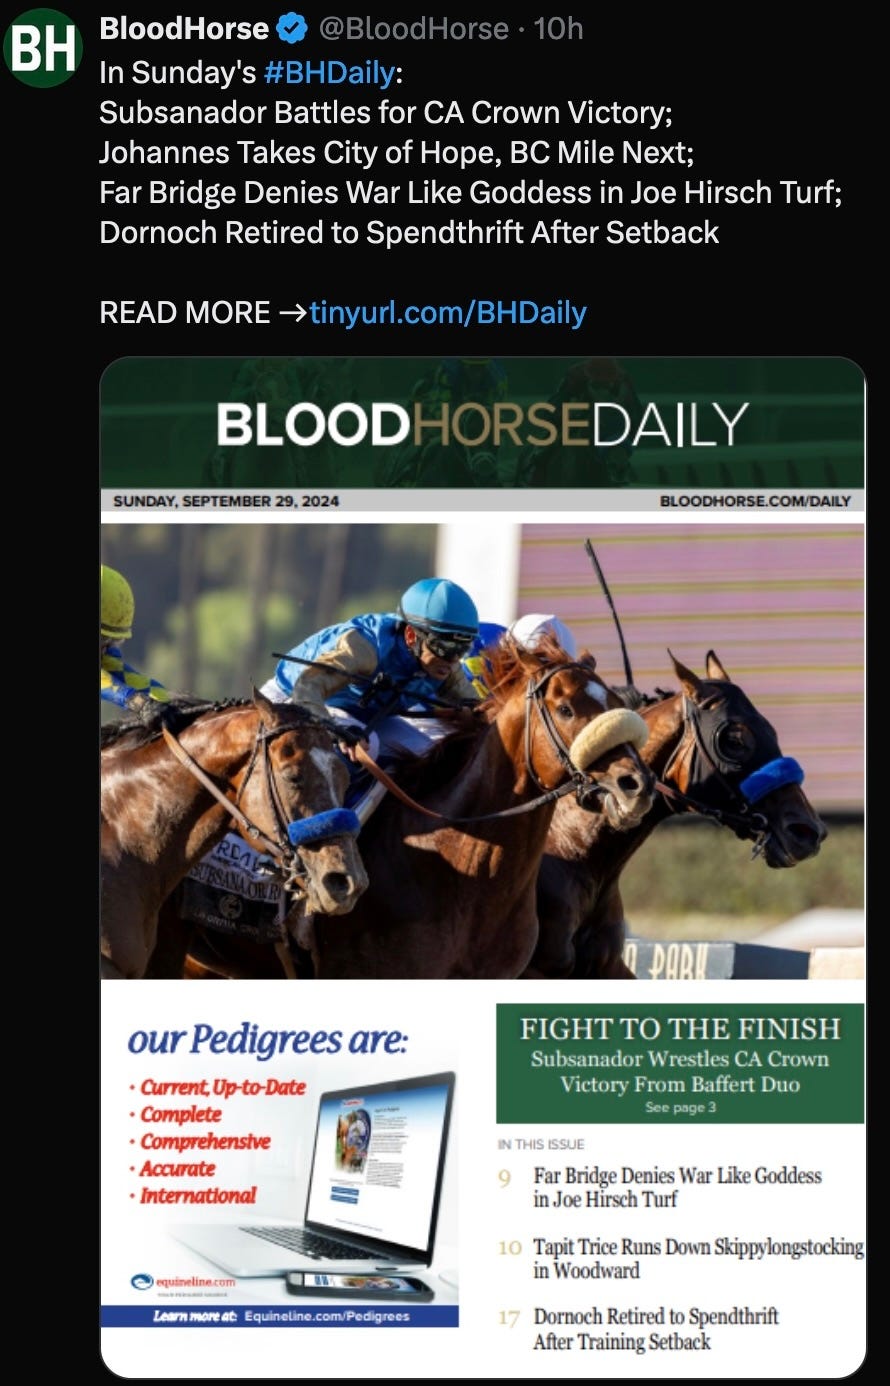
Task: Click the our Pedigrees are advertisement
Action: [x=280, y=1167]
